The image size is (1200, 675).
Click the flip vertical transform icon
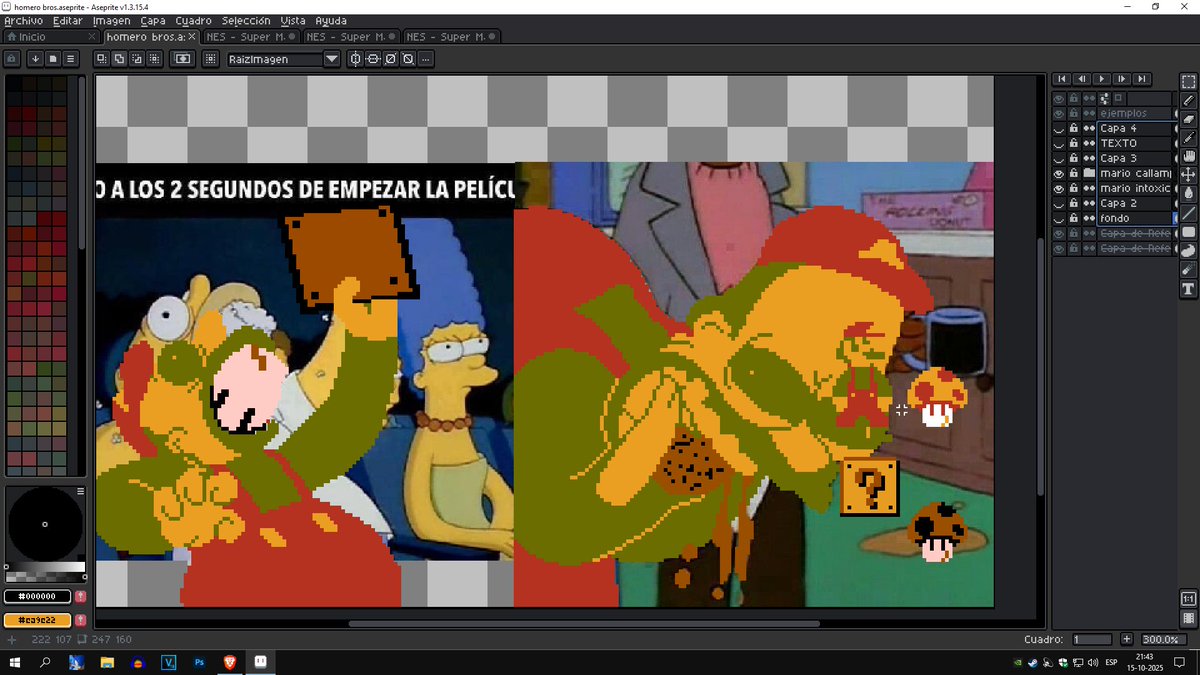[372, 59]
